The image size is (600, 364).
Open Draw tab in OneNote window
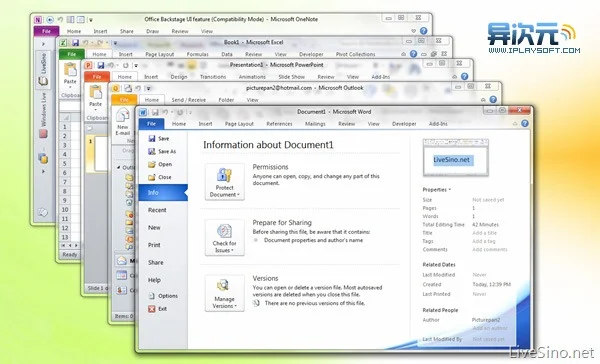tap(152, 31)
